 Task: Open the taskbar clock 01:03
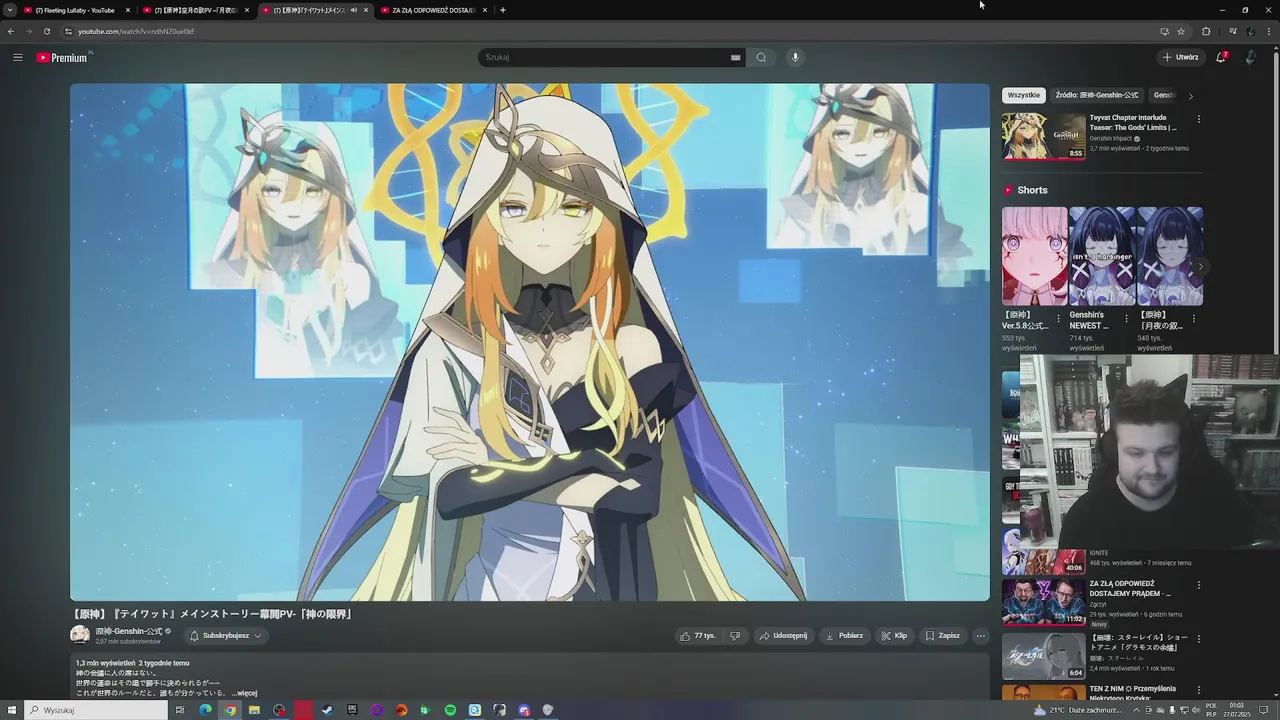[x=1237, y=710]
